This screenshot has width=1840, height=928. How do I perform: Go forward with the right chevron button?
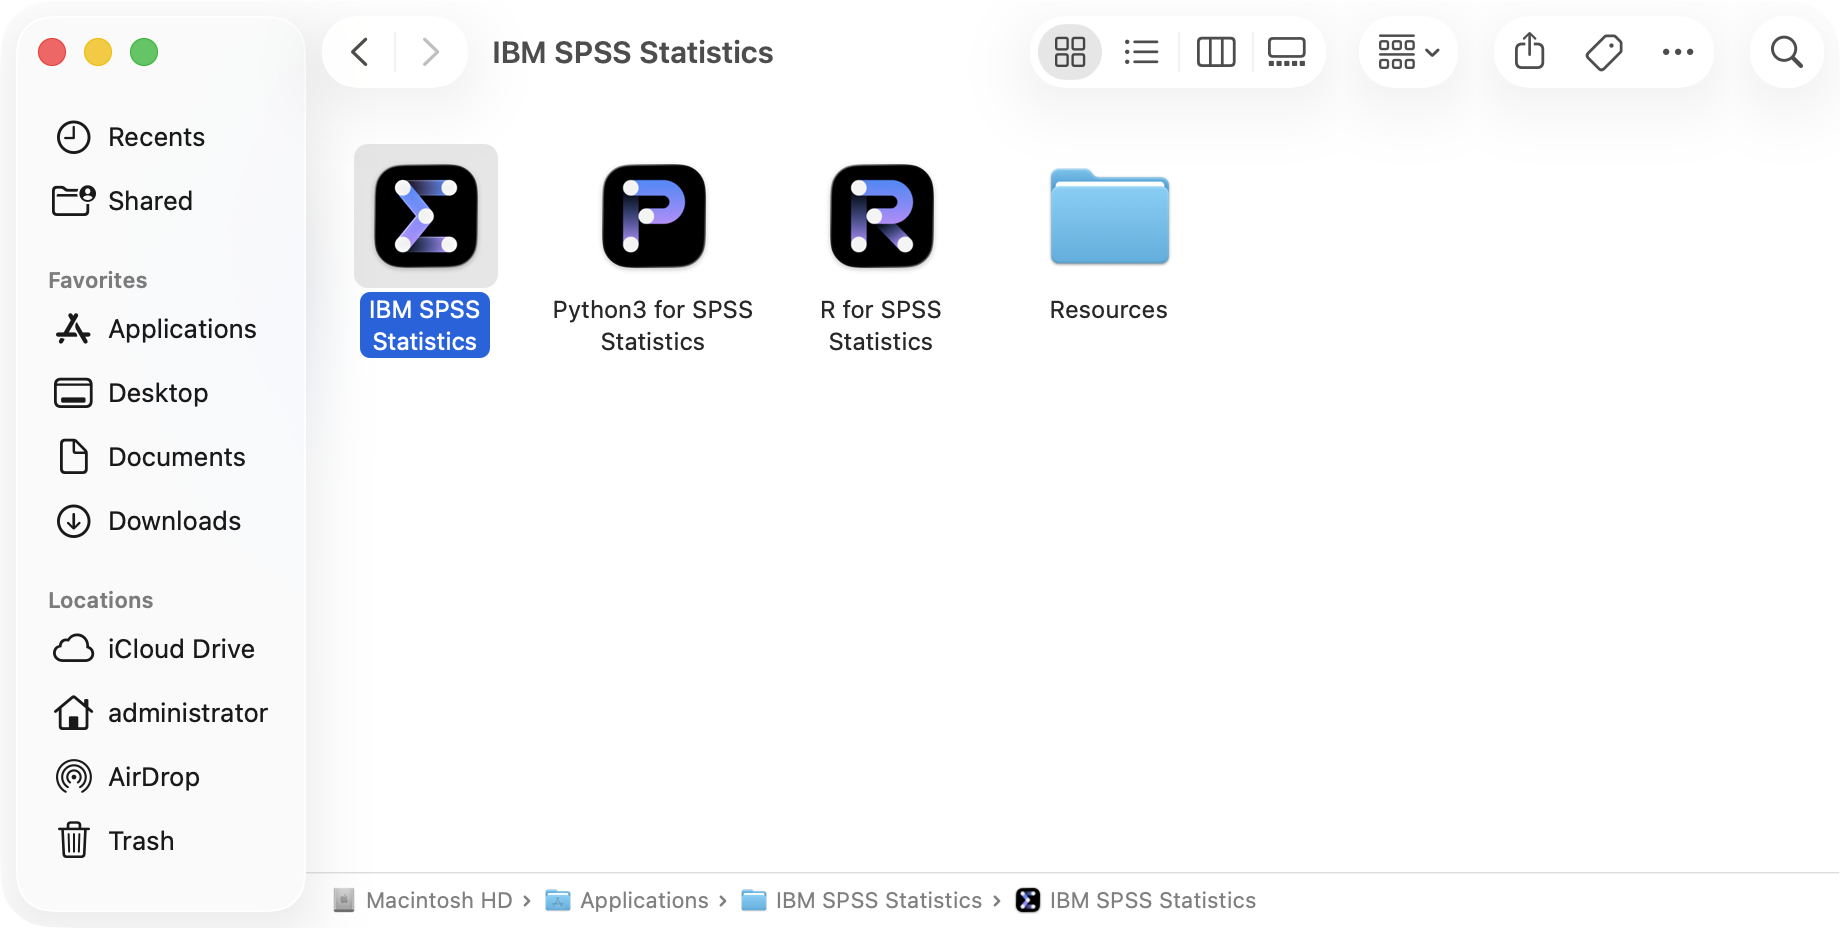click(431, 52)
